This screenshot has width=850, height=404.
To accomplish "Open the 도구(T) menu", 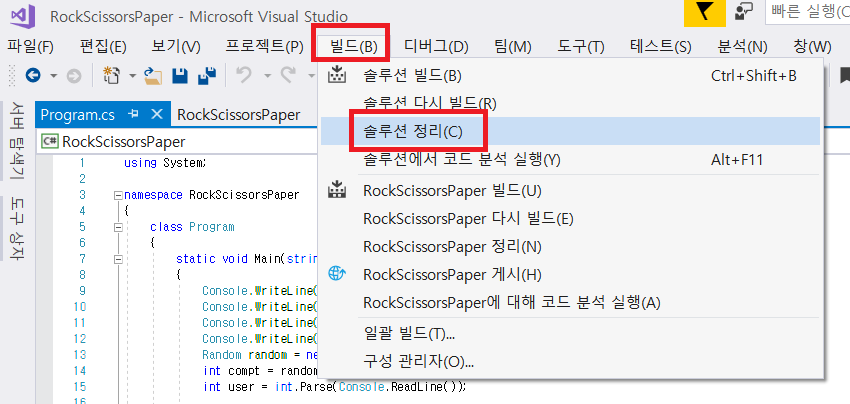I will point(581,47).
